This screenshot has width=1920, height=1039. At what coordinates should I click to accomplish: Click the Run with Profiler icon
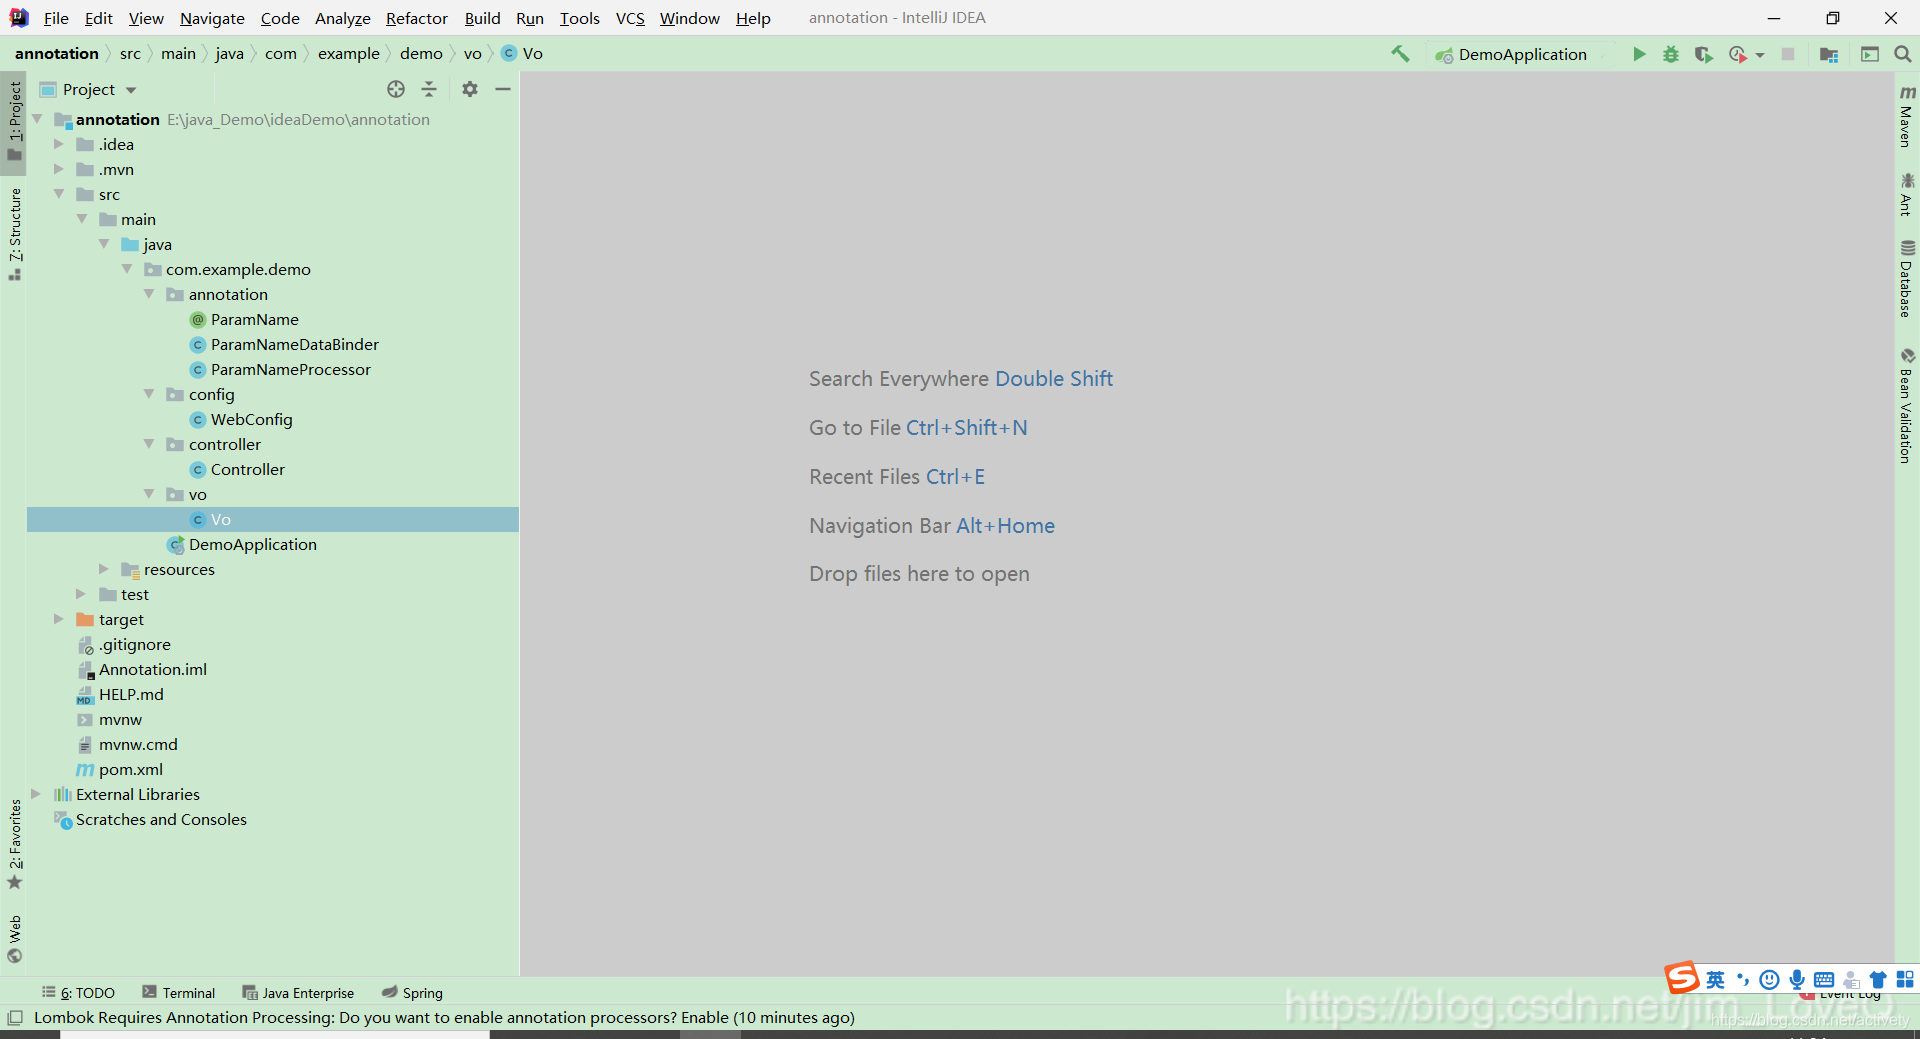click(1738, 54)
